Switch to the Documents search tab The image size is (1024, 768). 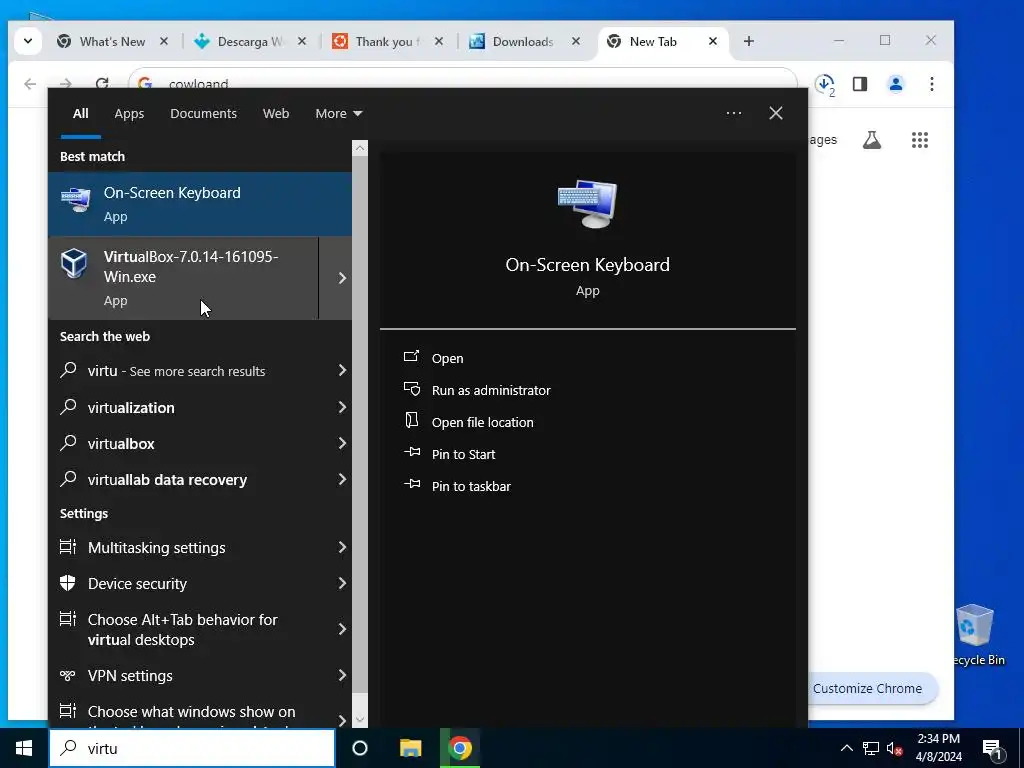pos(203,114)
